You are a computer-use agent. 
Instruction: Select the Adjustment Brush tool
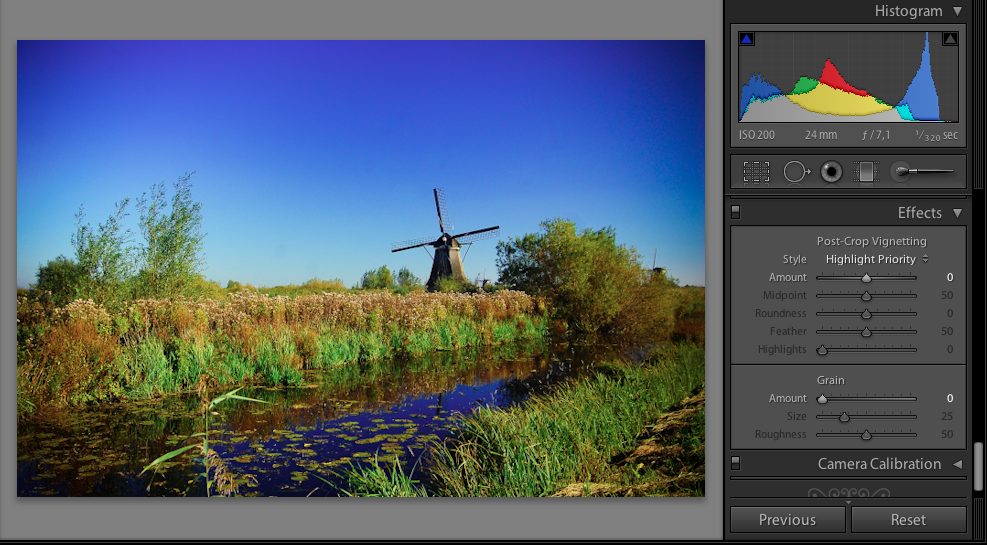tap(923, 171)
